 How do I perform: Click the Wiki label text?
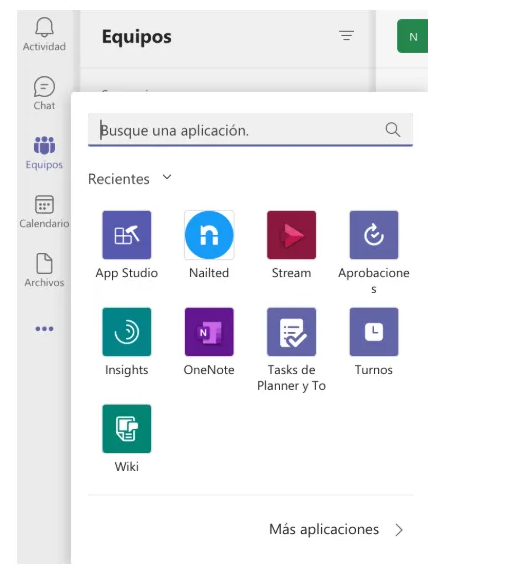click(127, 467)
